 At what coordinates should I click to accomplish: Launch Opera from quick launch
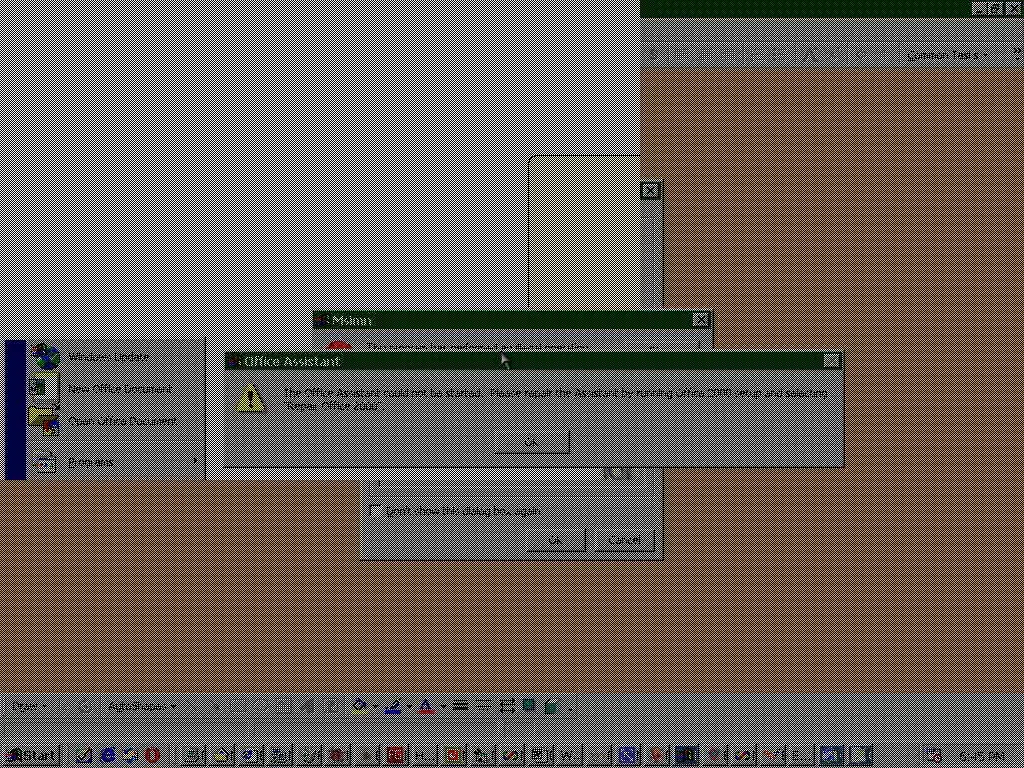coord(152,756)
